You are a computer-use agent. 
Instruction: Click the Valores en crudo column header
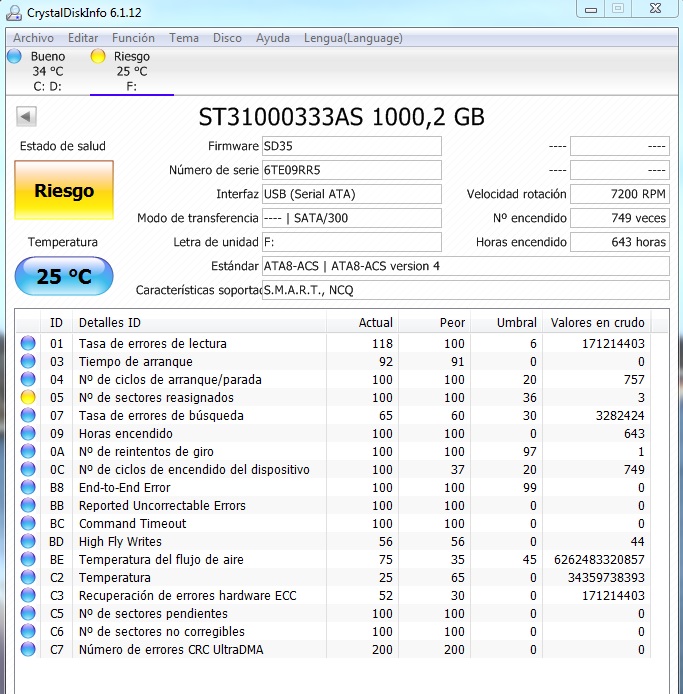click(597, 323)
